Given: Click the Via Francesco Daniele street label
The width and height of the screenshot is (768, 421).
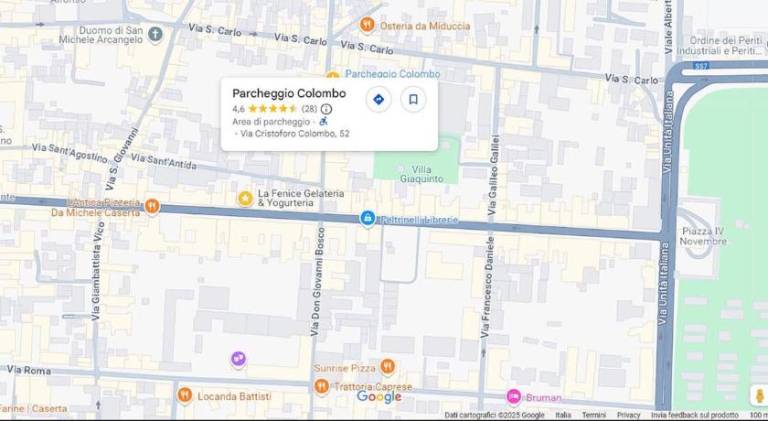Looking at the screenshot, I should coord(487,287).
